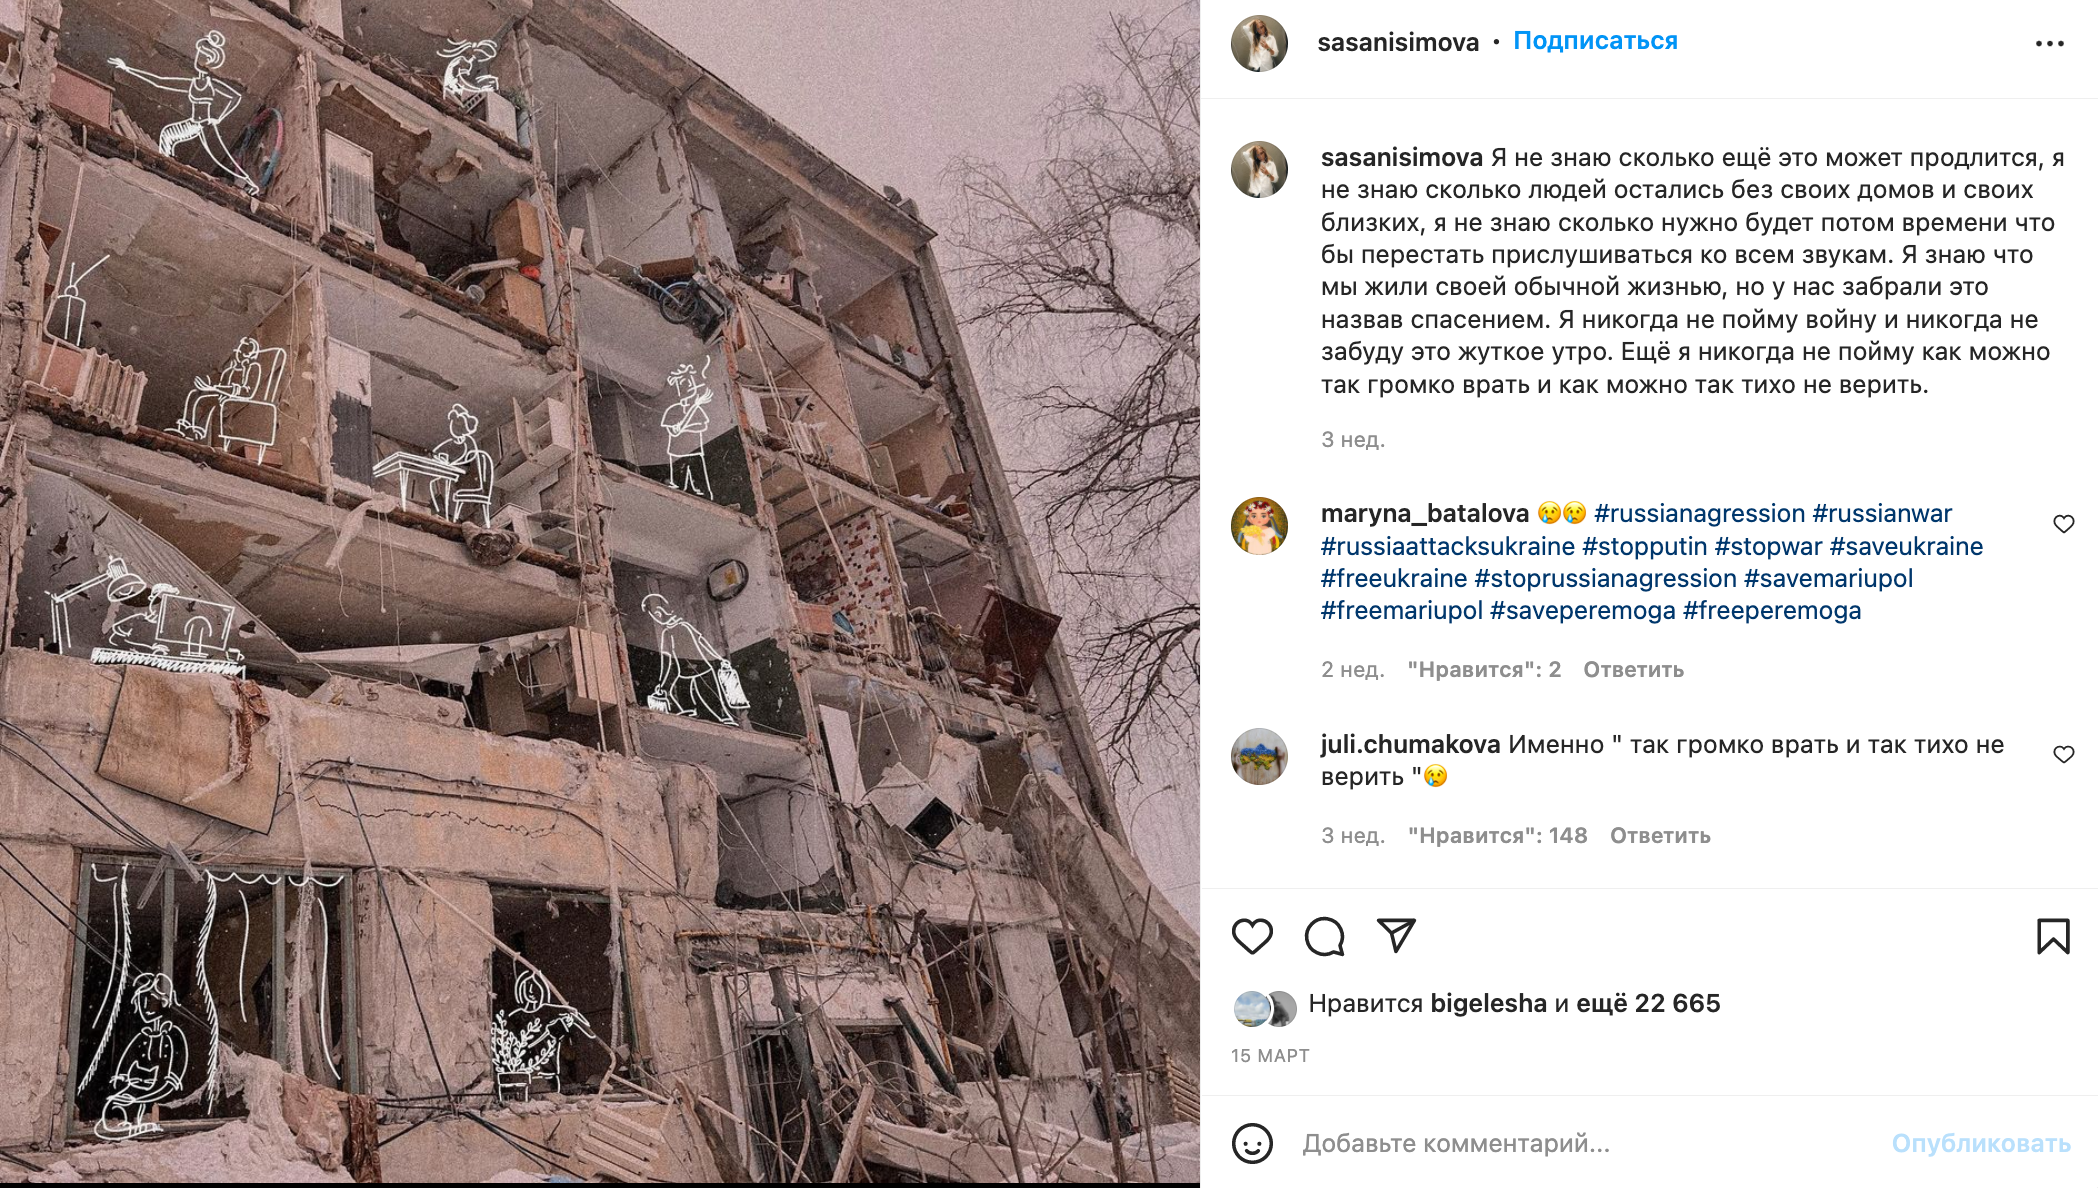Like the post with the heart icon
Screen dimensions: 2098x1188
pyautogui.click(x=1252, y=936)
